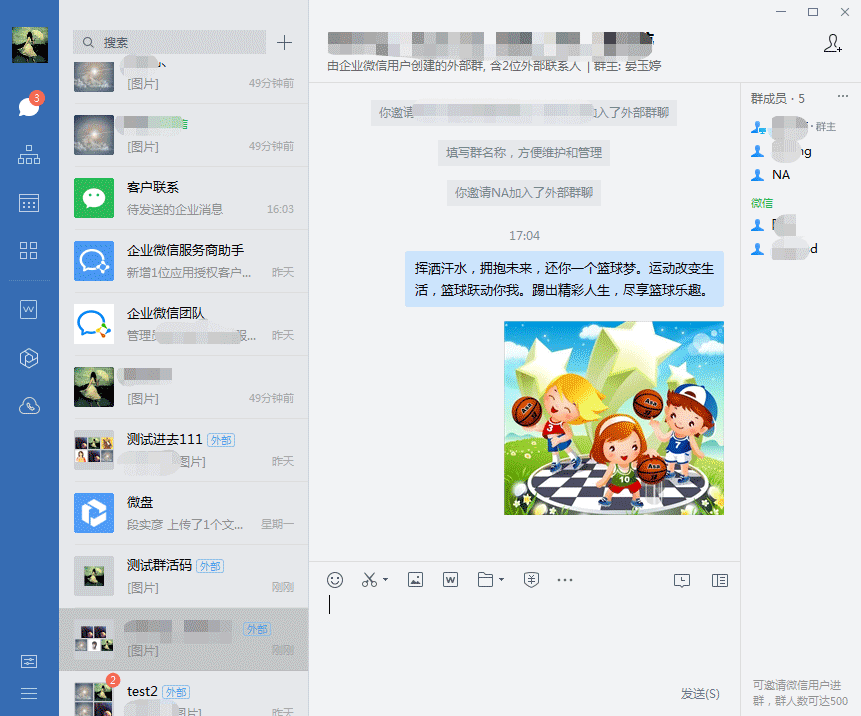Click the red packet yen icon
Screen dimensions: 861x716
(x=532, y=580)
